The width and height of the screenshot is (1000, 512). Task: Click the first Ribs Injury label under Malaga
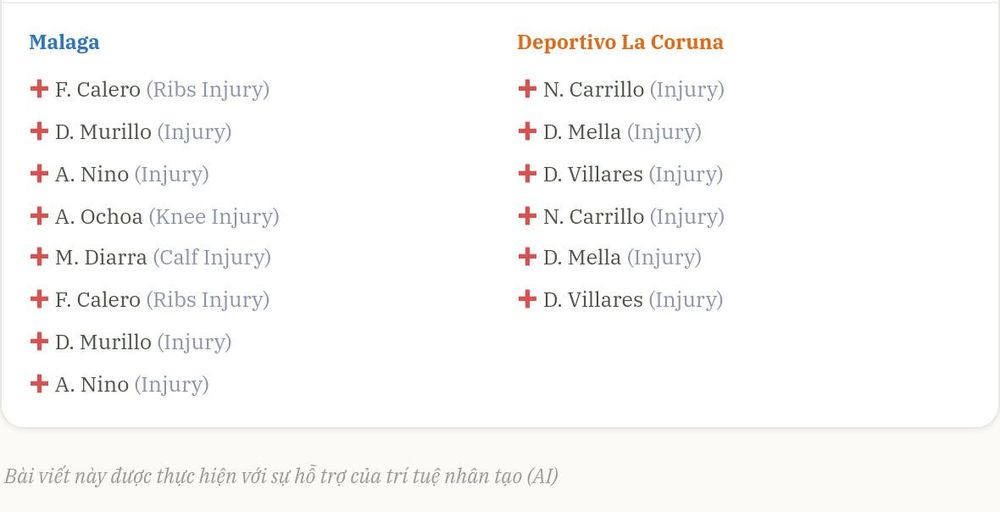[x=208, y=90]
